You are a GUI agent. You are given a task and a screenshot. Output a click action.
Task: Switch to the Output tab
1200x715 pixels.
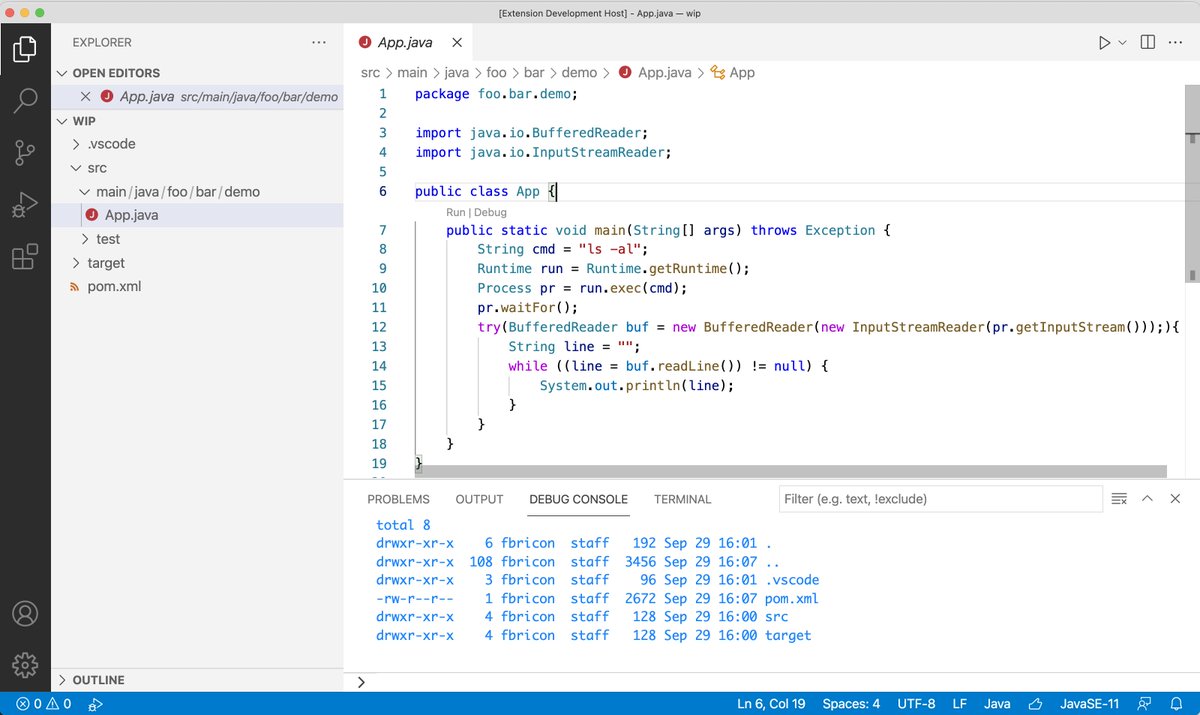click(x=479, y=499)
